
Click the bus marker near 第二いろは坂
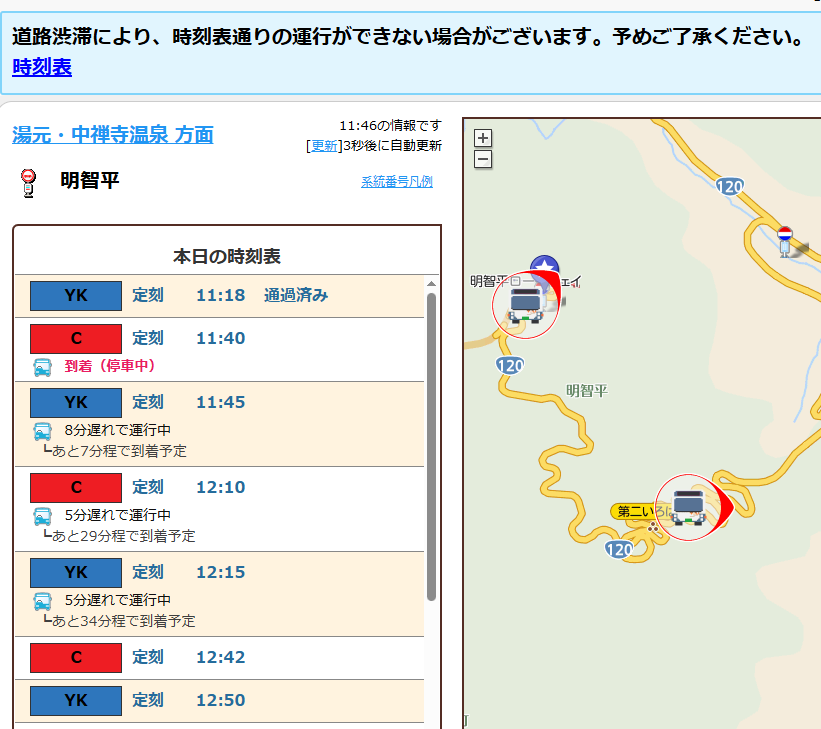pyautogui.click(x=689, y=507)
